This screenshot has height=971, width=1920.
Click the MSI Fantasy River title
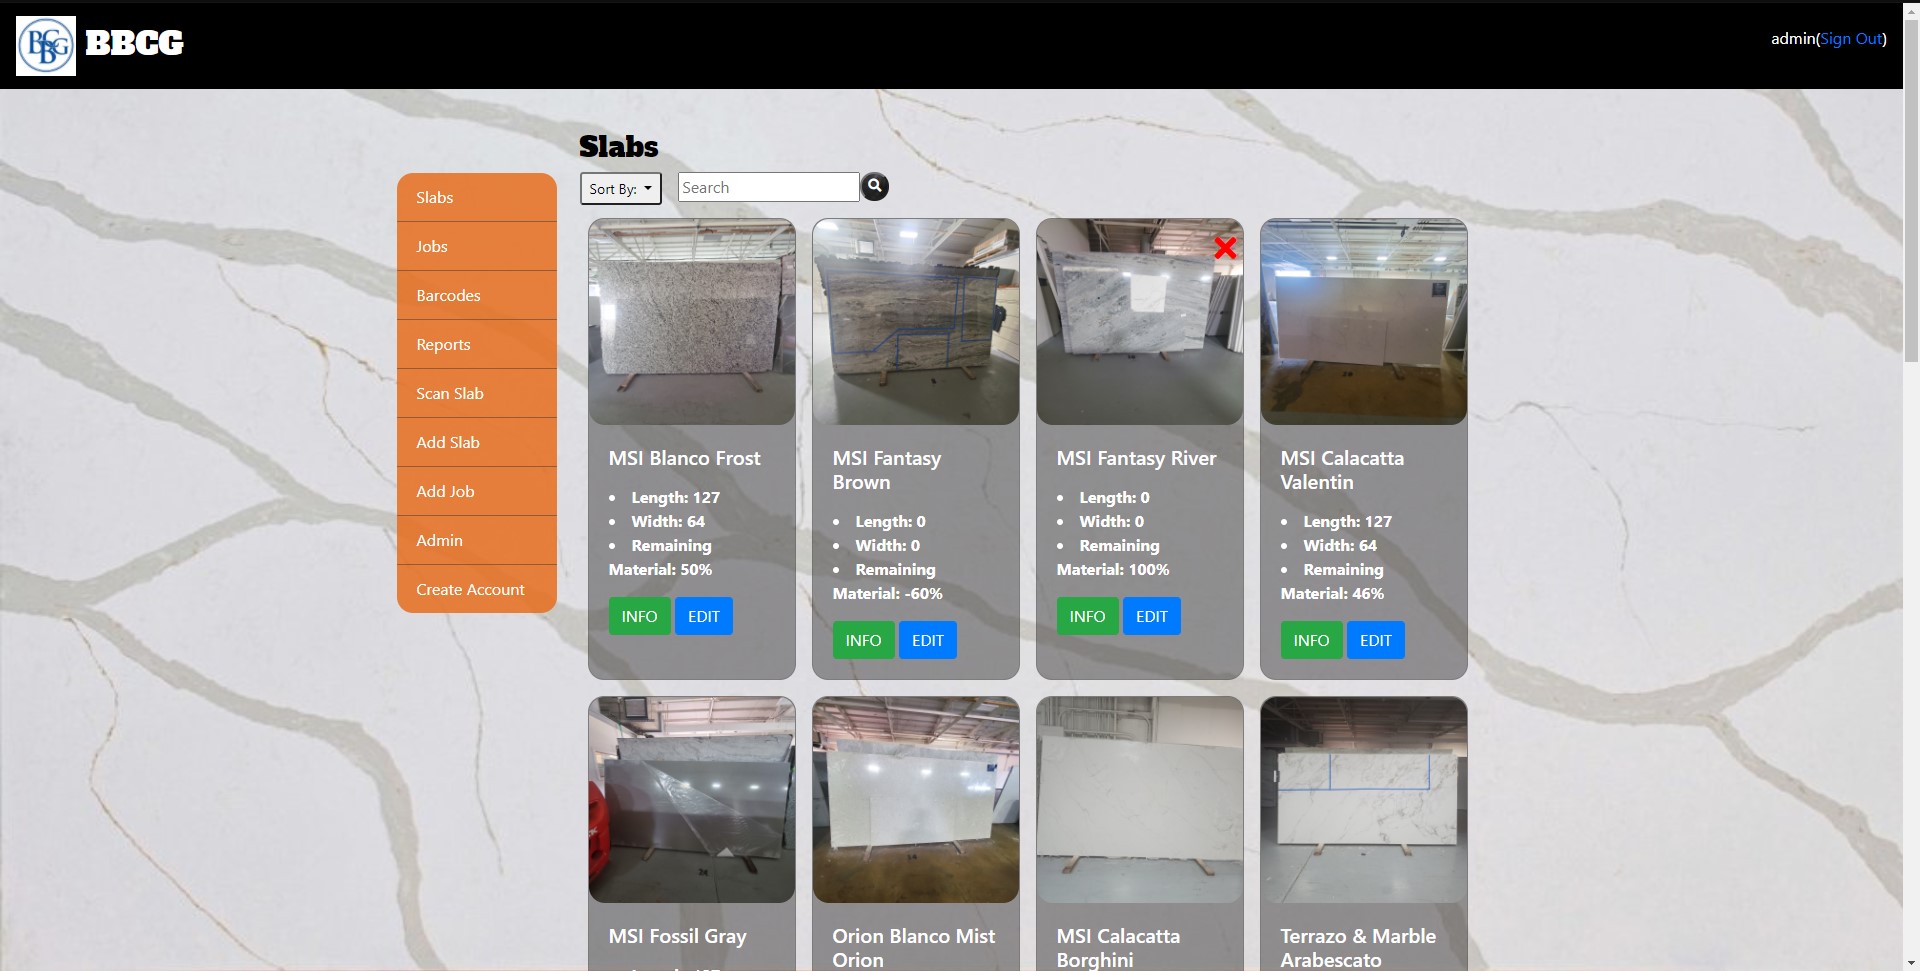point(1137,458)
